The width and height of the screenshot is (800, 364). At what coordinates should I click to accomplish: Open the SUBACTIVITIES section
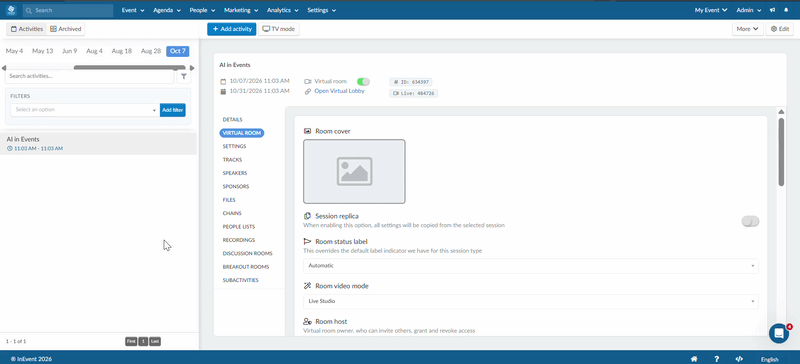[240, 280]
